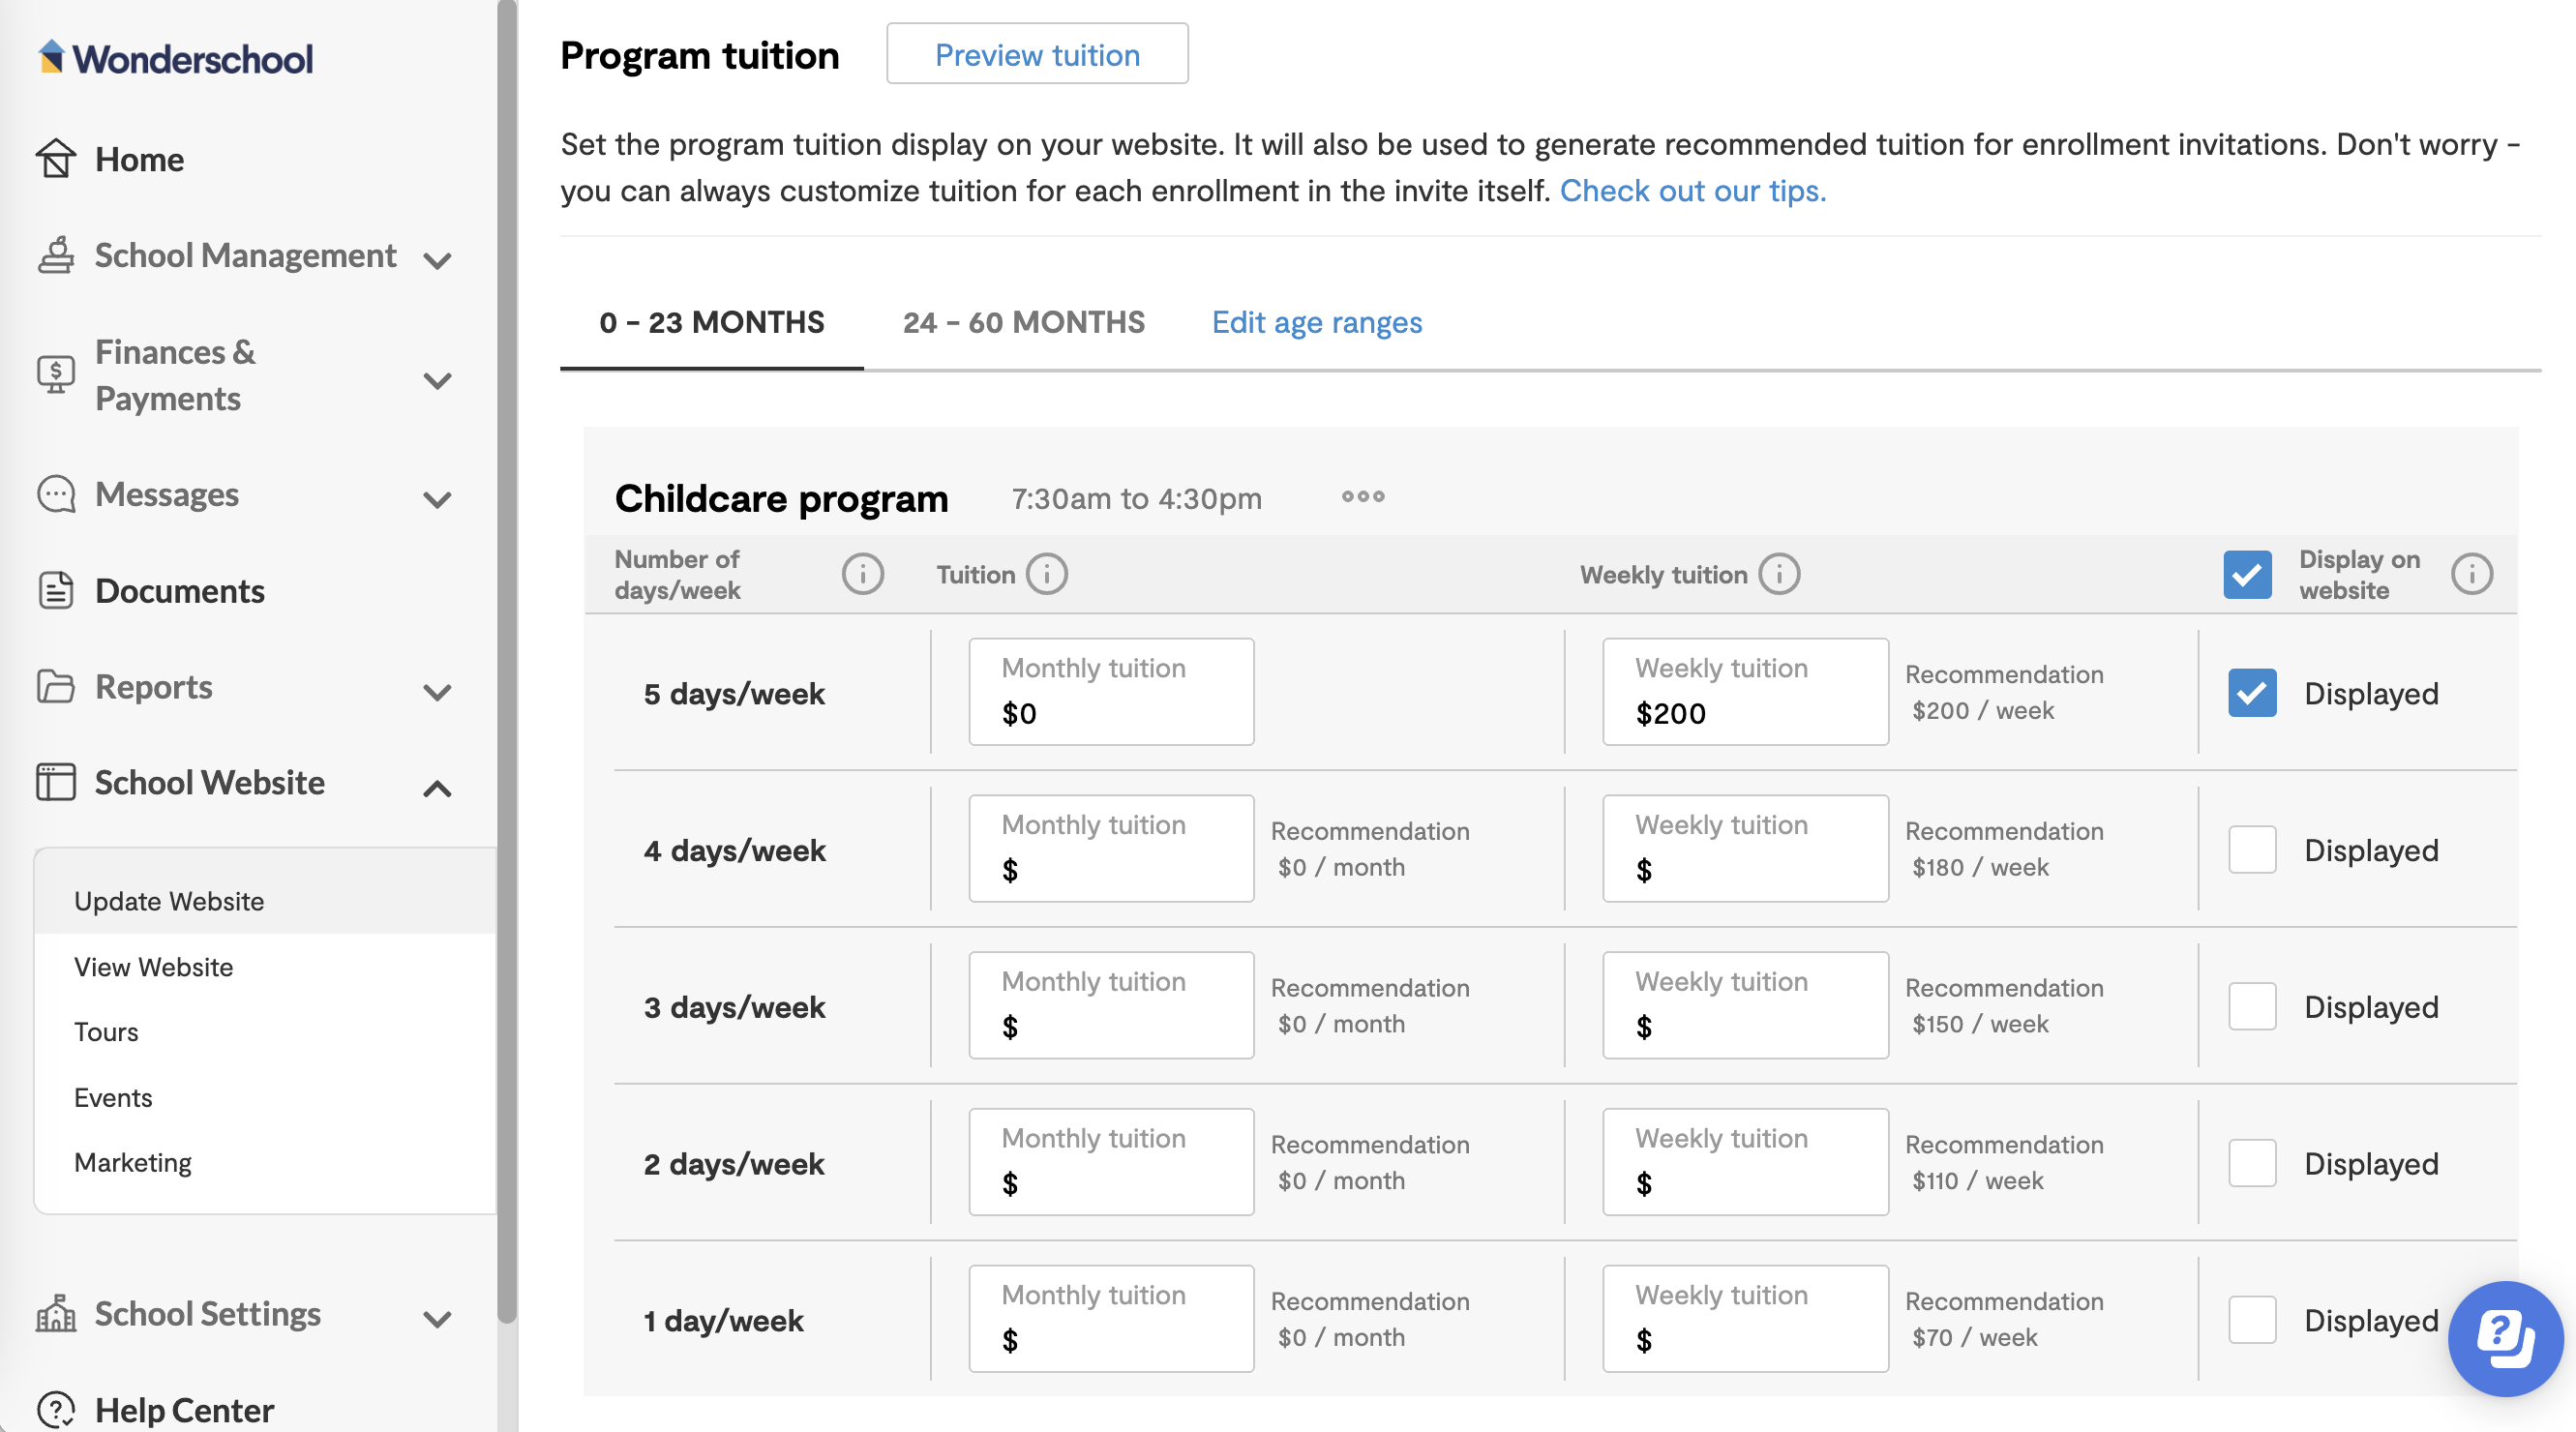Image resolution: width=2576 pixels, height=1432 pixels.
Task: Click the School Website window icon
Action: coord(56,782)
